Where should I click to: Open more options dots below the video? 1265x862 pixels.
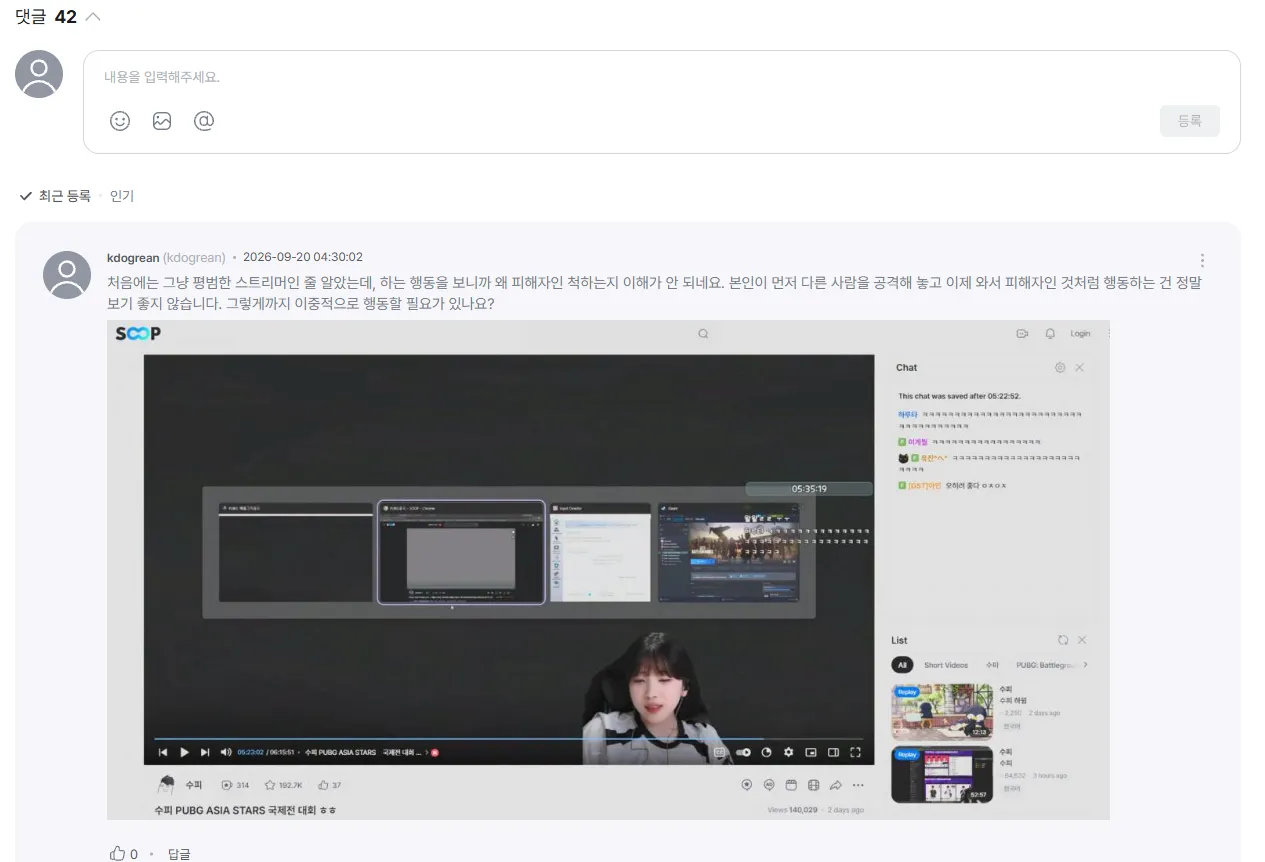tap(858, 785)
